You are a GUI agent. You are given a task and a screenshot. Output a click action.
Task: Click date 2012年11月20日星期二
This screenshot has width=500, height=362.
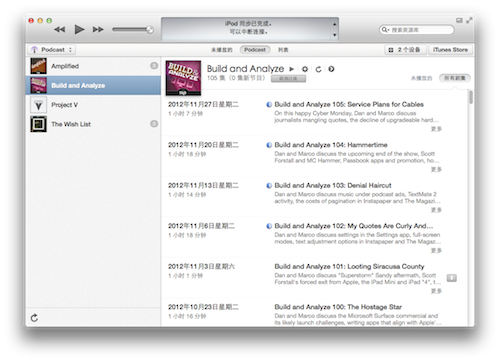203,145
